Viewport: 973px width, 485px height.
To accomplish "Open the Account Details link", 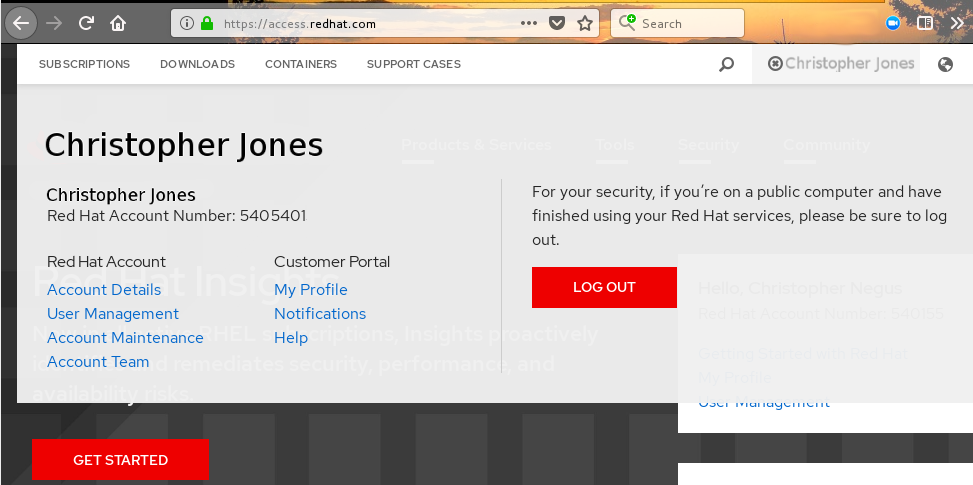I will click(x=104, y=290).
